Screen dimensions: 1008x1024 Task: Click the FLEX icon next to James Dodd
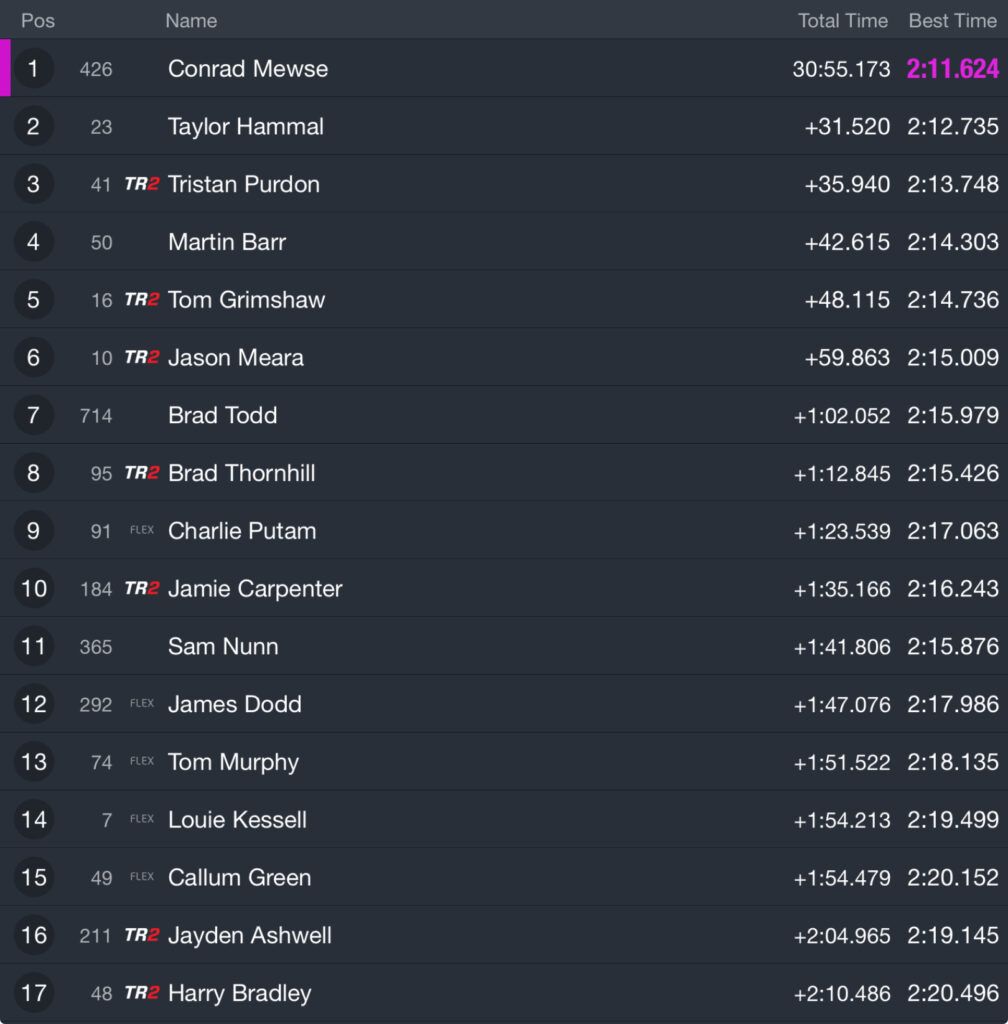[x=142, y=703]
